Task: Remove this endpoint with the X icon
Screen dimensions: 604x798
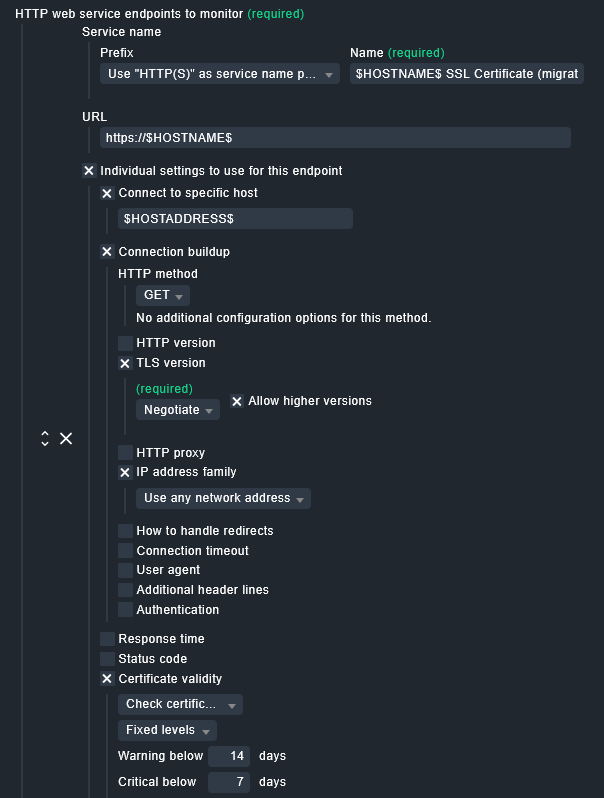Action: point(66,438)
